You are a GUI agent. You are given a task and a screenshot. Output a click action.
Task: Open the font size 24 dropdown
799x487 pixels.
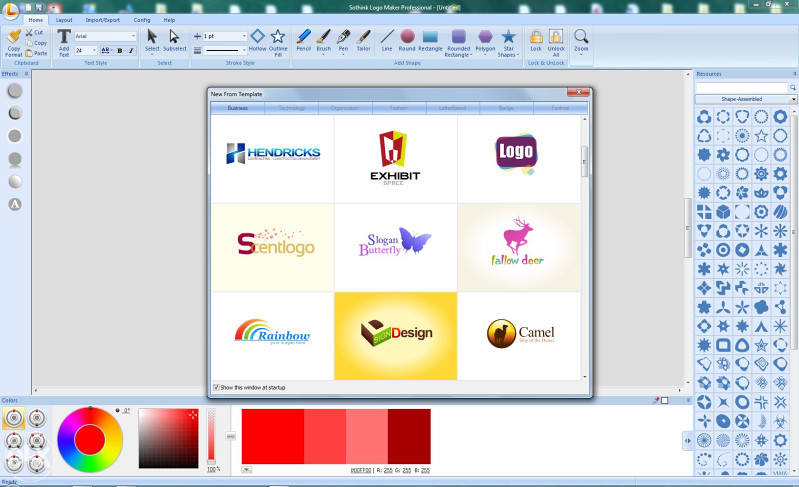[x=94, y=50]
